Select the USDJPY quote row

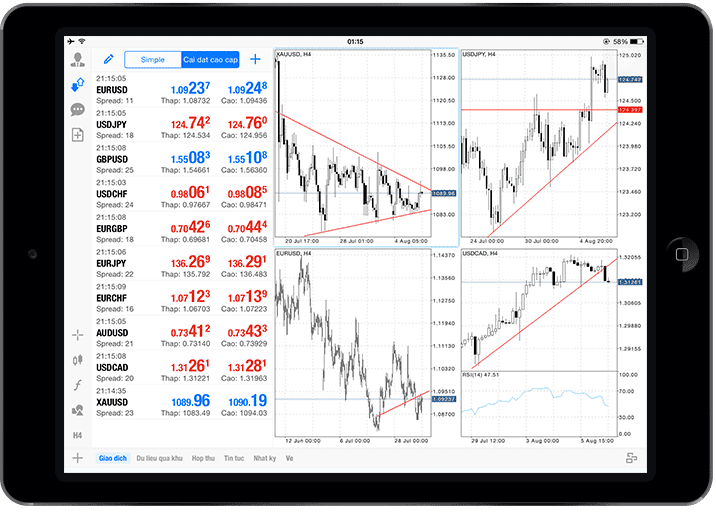[182, 124]
